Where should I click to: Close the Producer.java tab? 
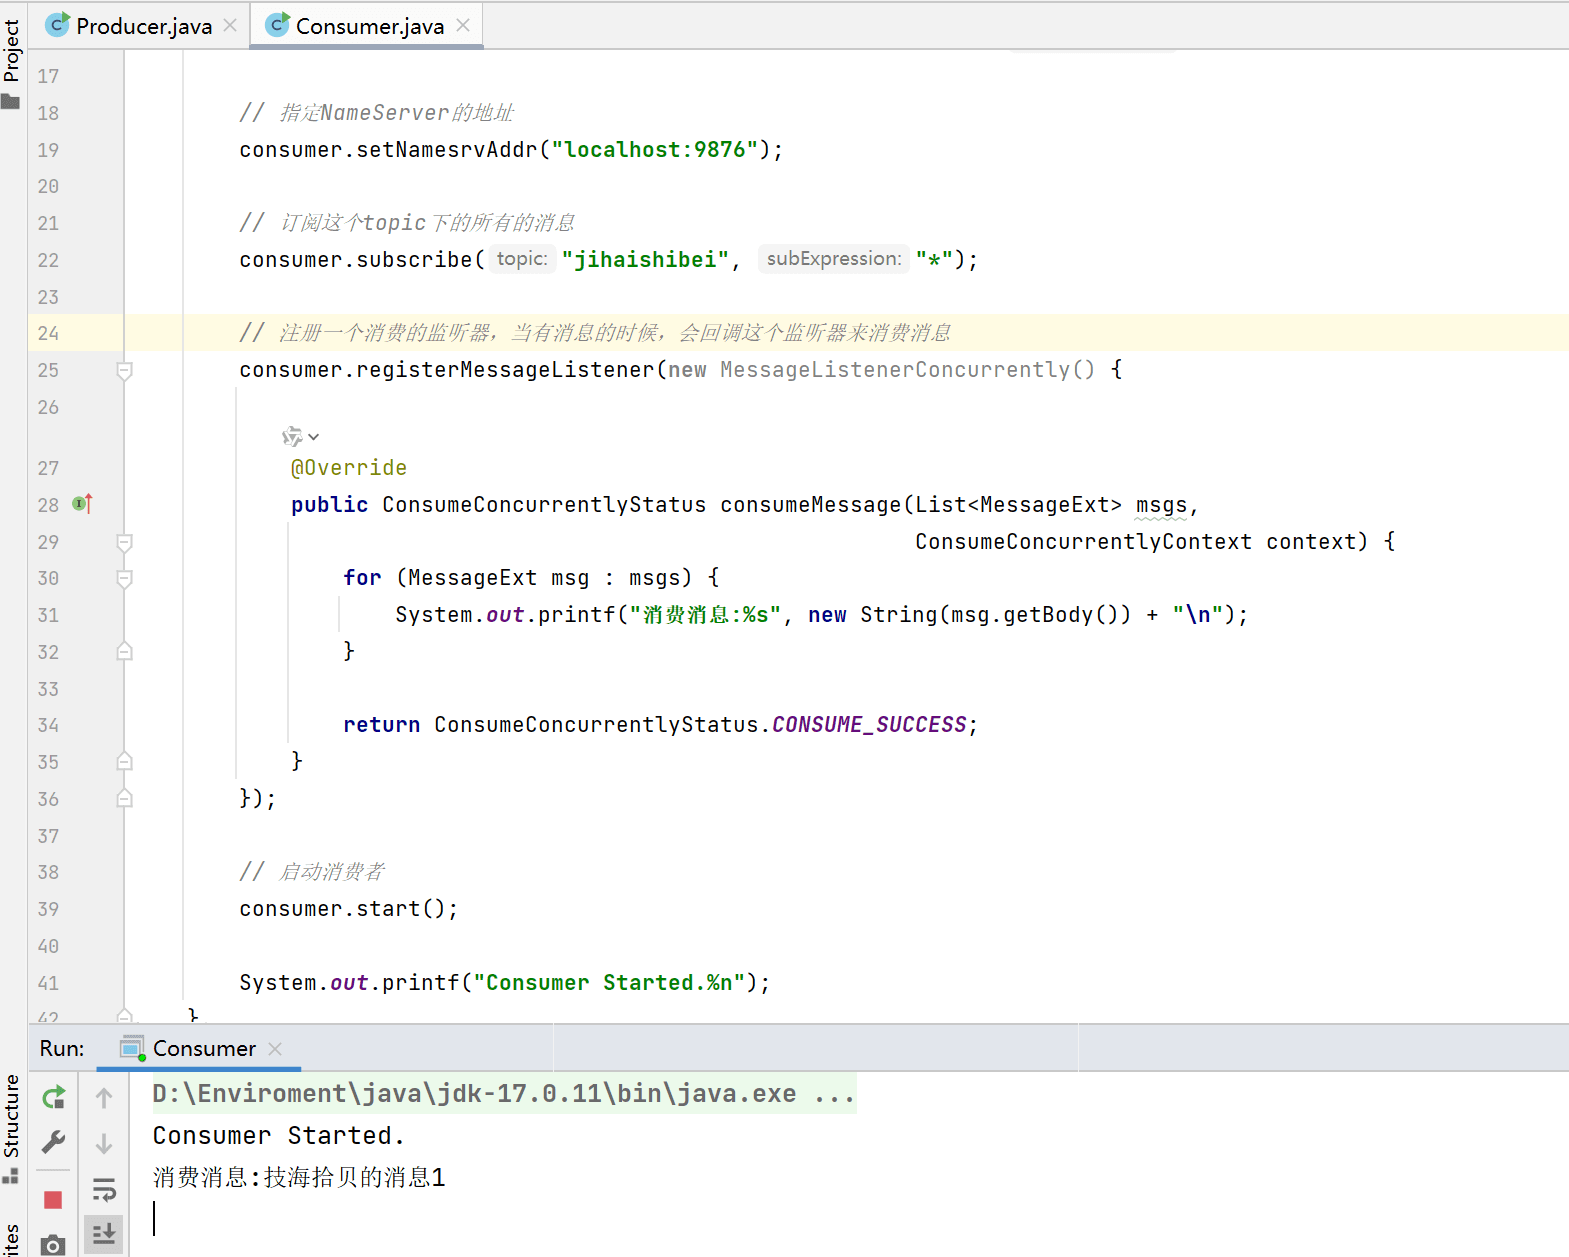tap(230, 26)
